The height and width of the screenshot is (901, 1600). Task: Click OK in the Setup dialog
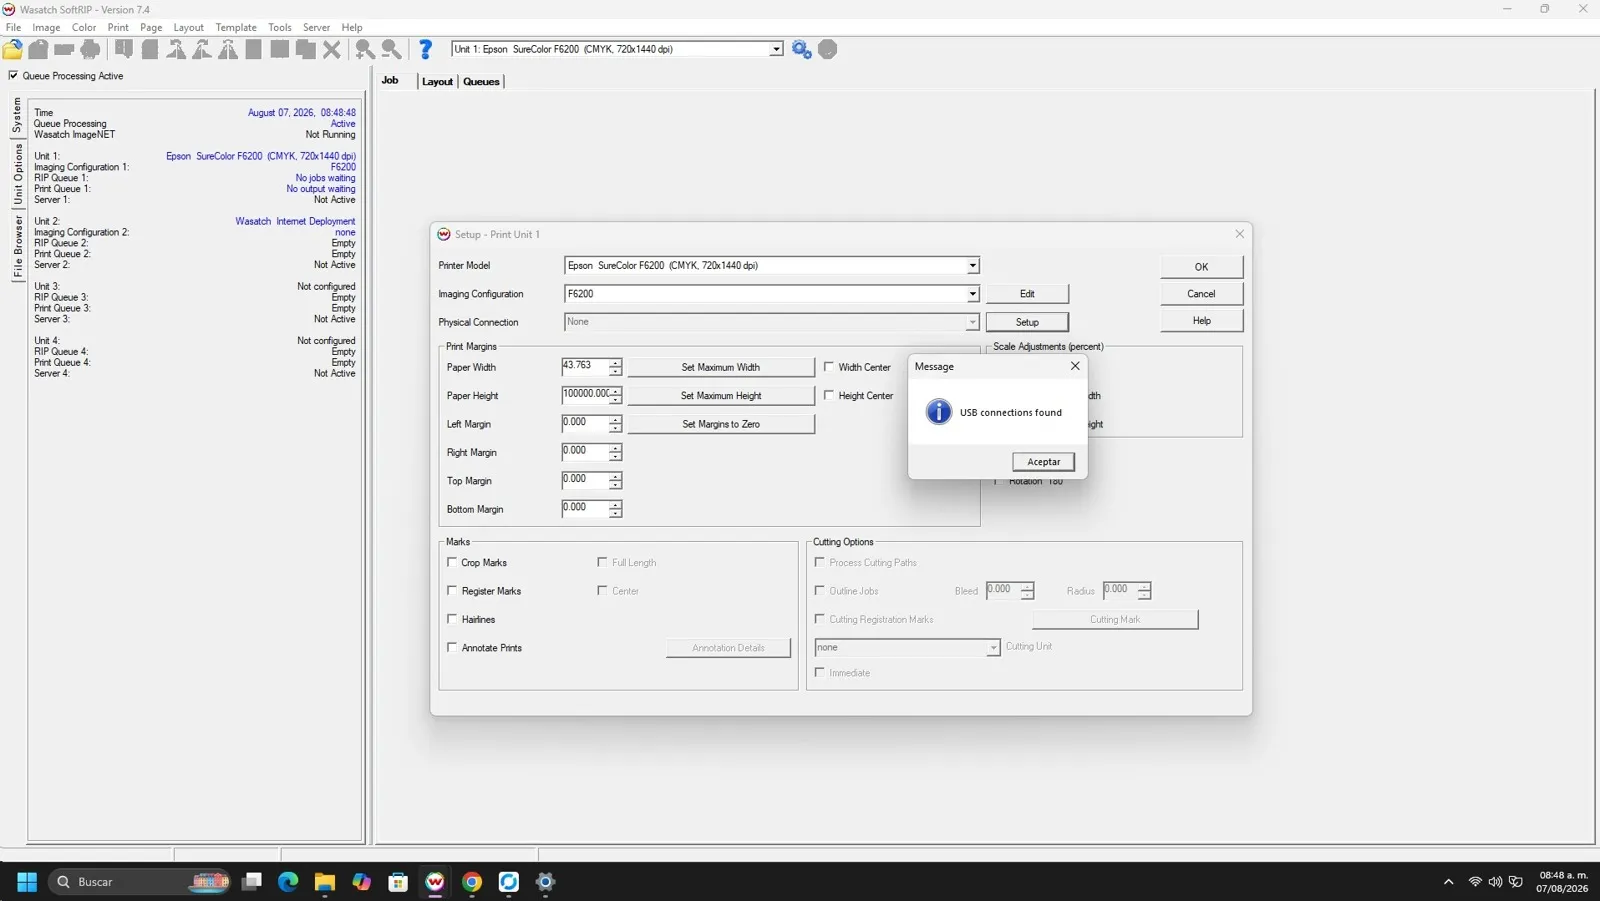point(1201,267)
